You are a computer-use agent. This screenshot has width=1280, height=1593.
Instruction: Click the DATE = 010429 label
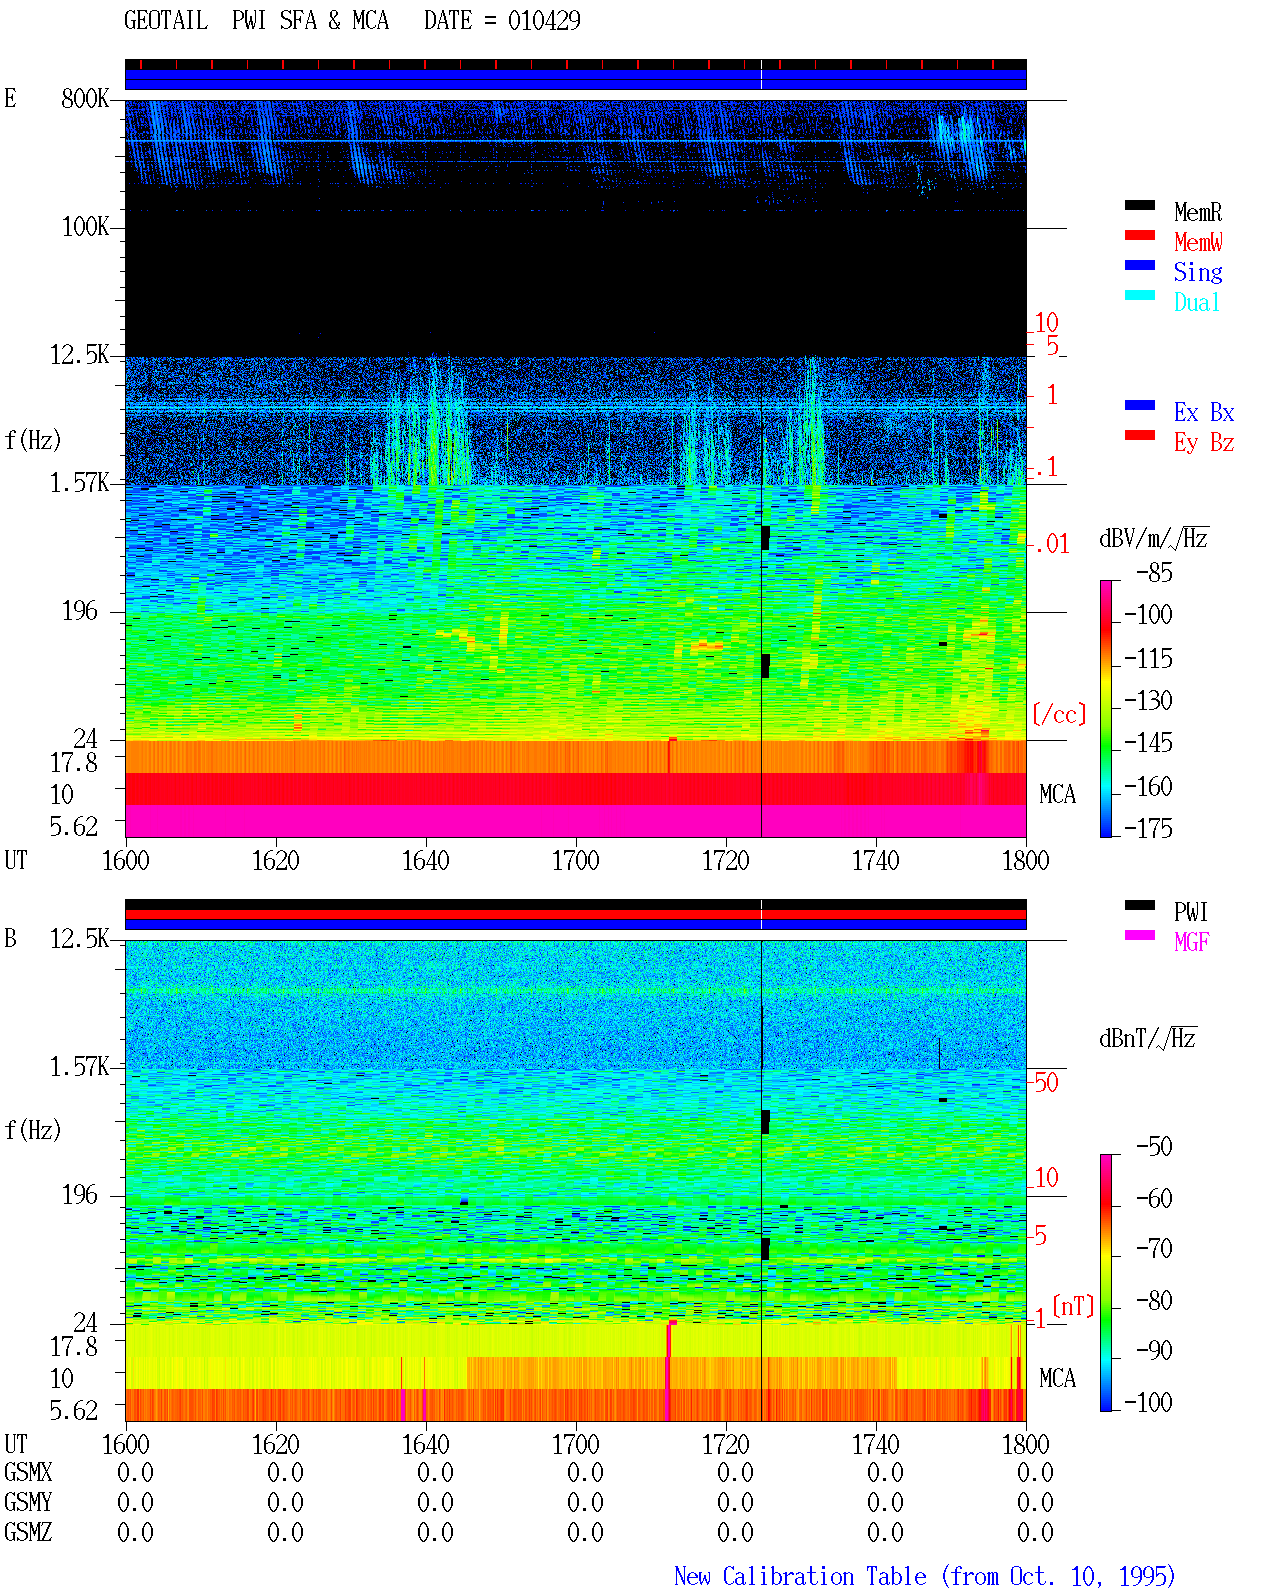pyautogui.click(x=502, y=20)
